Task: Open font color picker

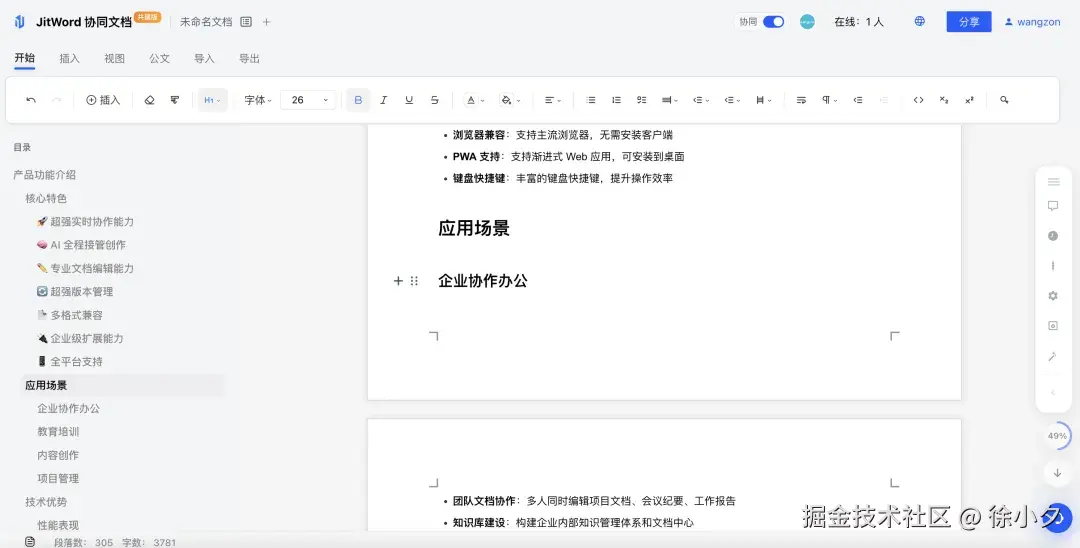Action: pos(475,100)
